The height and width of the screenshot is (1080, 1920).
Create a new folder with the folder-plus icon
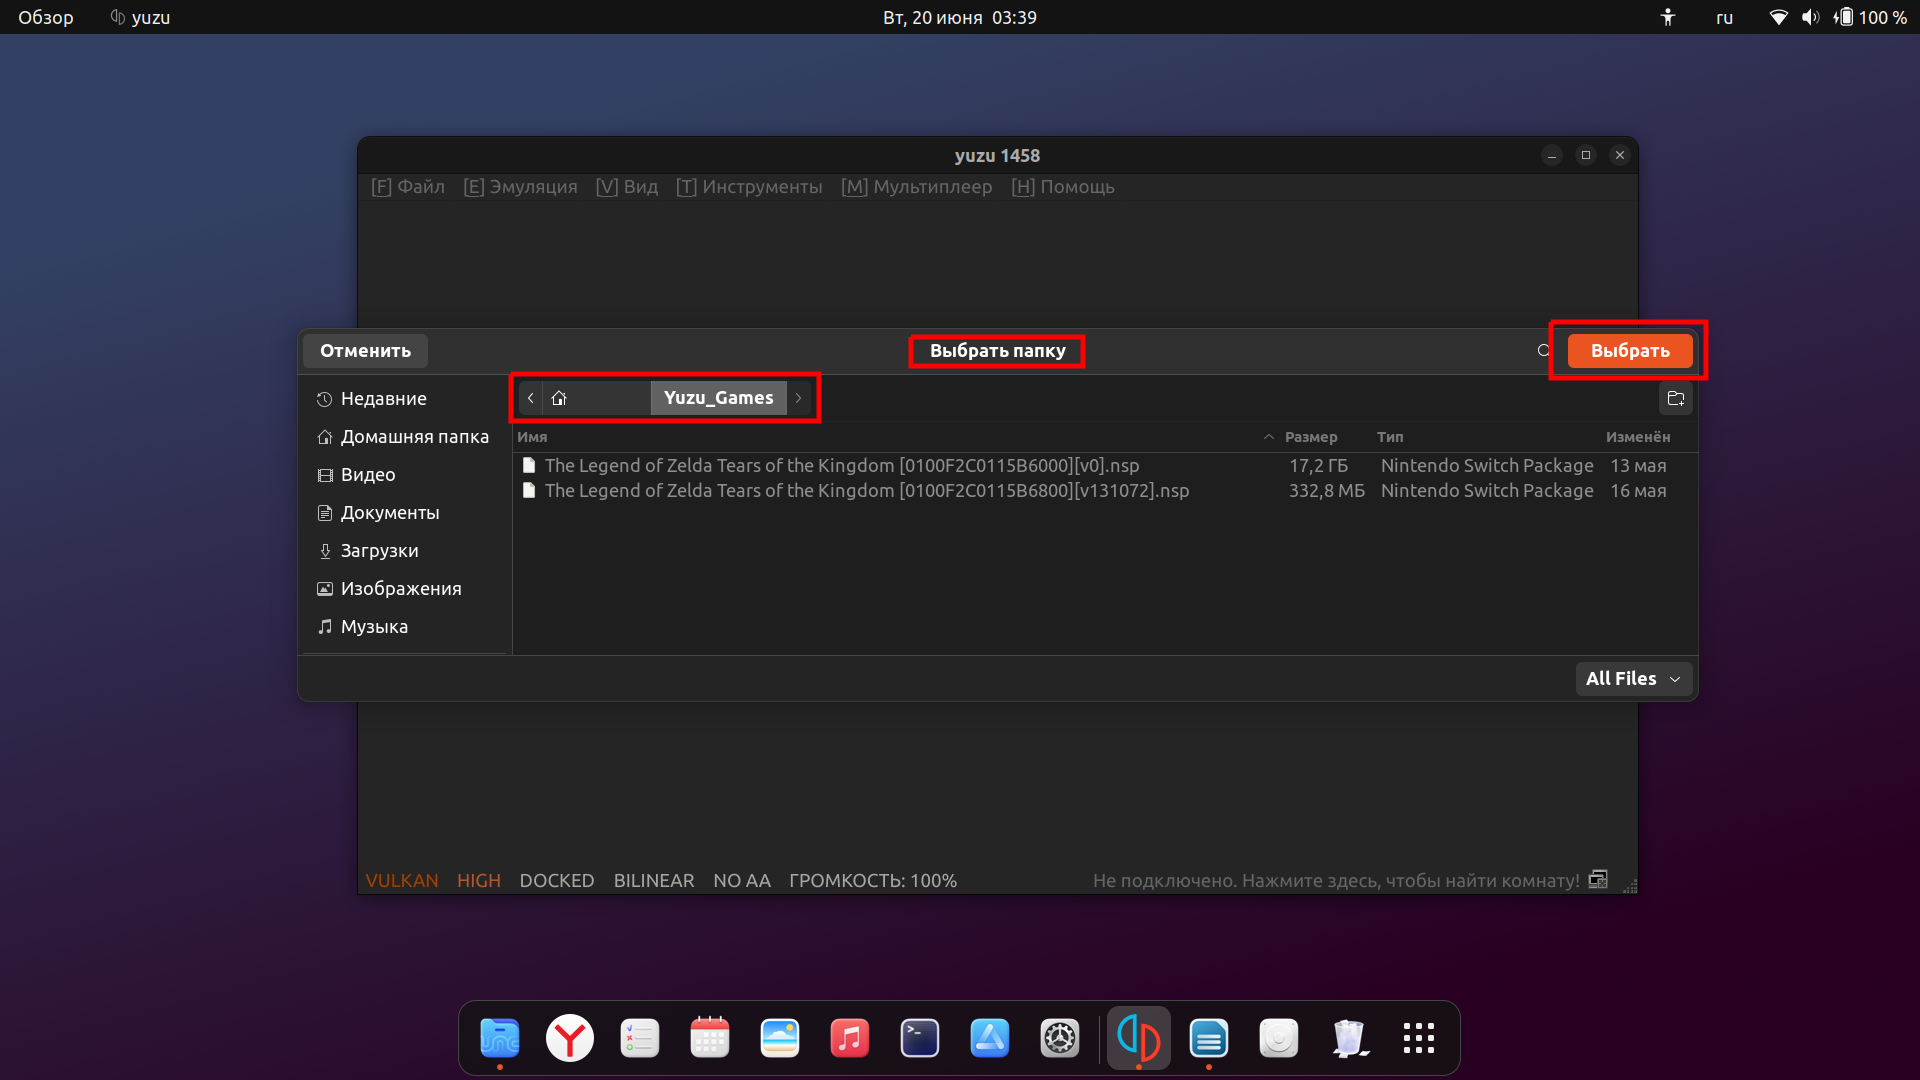(x=1676, y=398)
